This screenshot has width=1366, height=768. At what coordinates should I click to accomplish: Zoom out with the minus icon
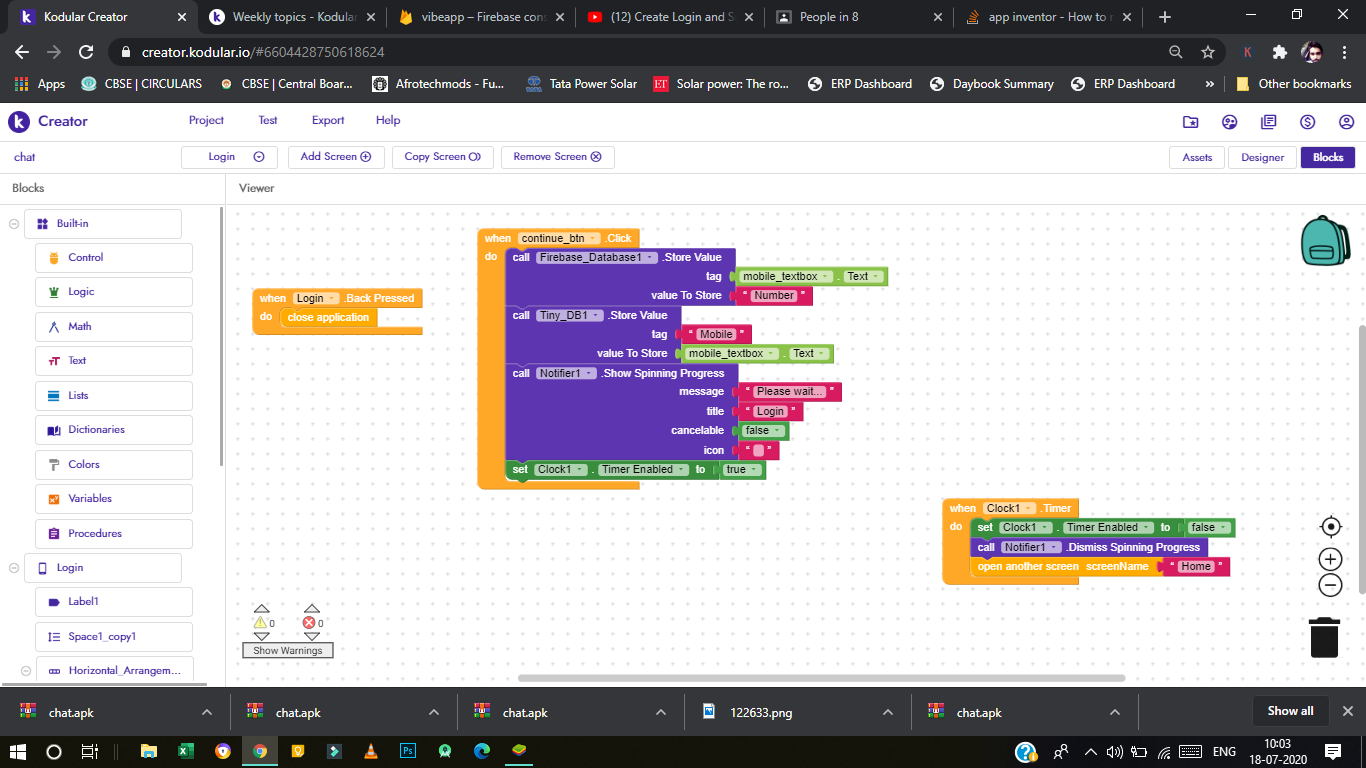(1330, 586)
